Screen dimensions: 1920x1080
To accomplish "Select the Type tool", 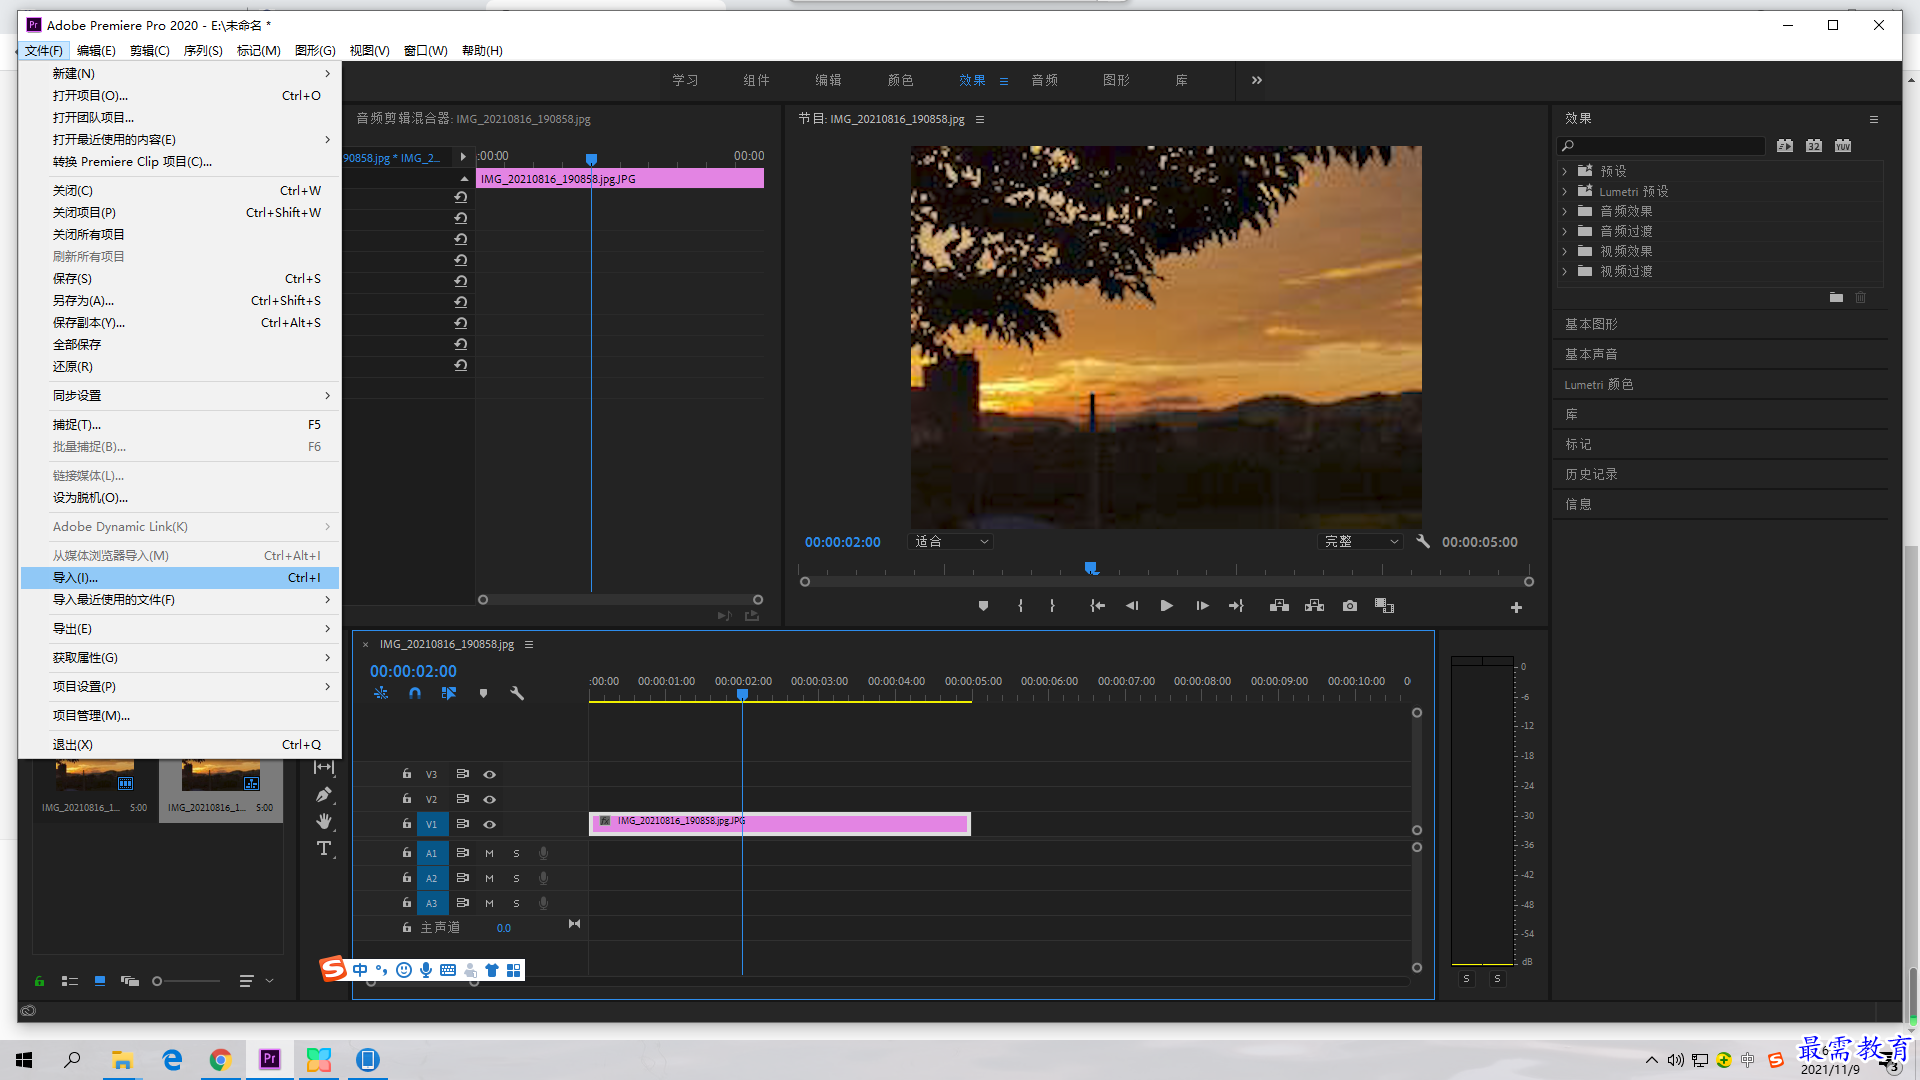I will click(x=324, y=849).
